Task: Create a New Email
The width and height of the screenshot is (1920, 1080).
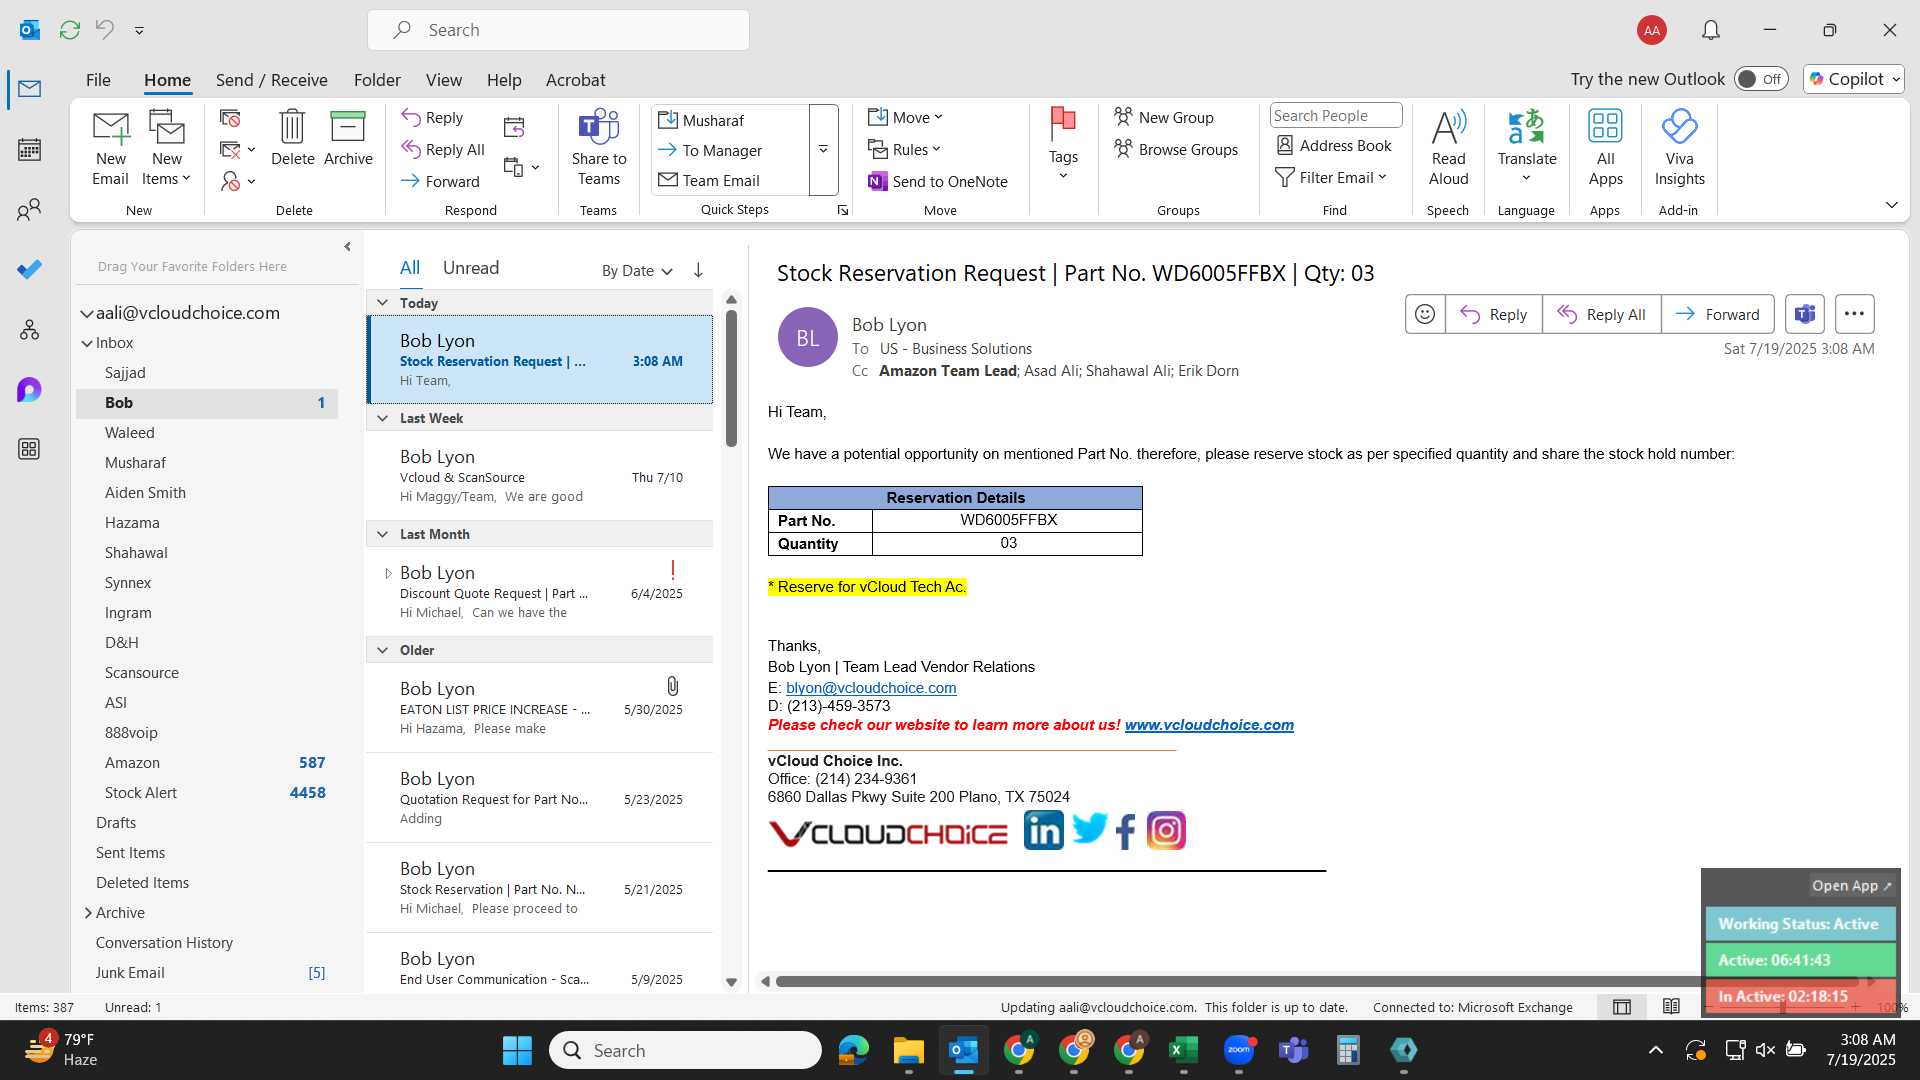Action: [x=110, y=149]
